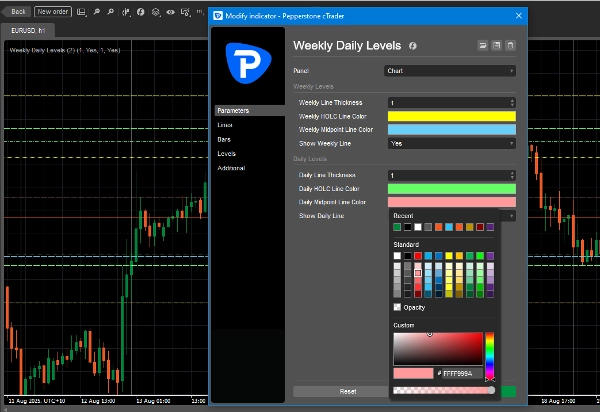The image size is (600, 412).
Task: Click the info icon beside Weekly Daily Levels
Action: tap(413, 46)
